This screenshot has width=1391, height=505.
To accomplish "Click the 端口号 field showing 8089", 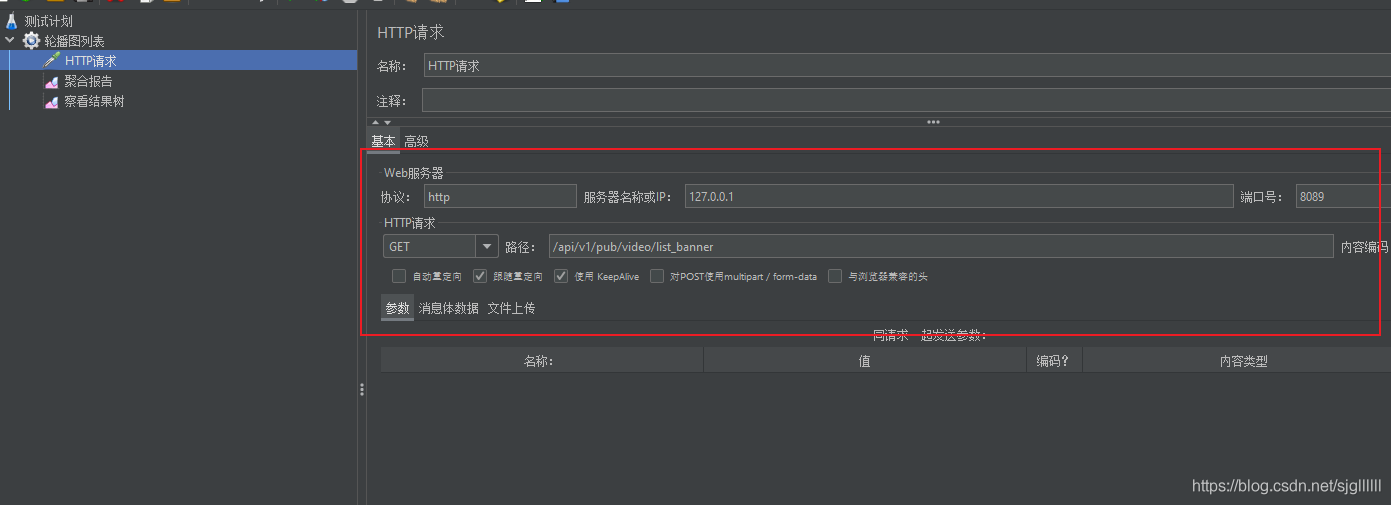I will pyautogui.click(x=1343, y=196).
